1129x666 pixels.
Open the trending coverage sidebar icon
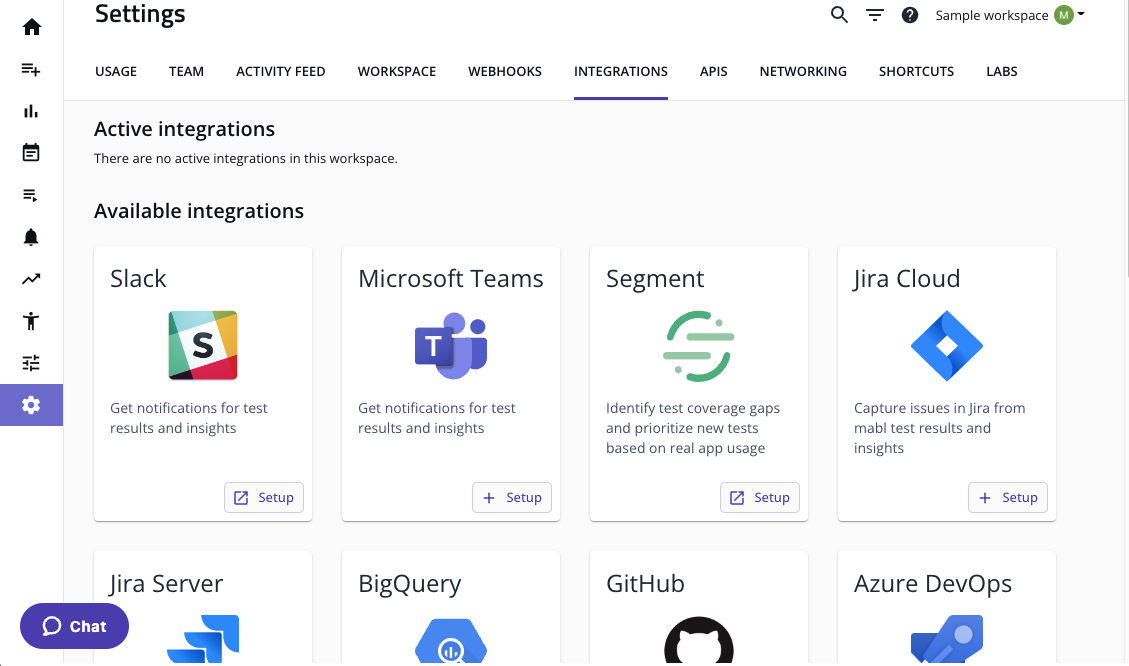point(31,279)
